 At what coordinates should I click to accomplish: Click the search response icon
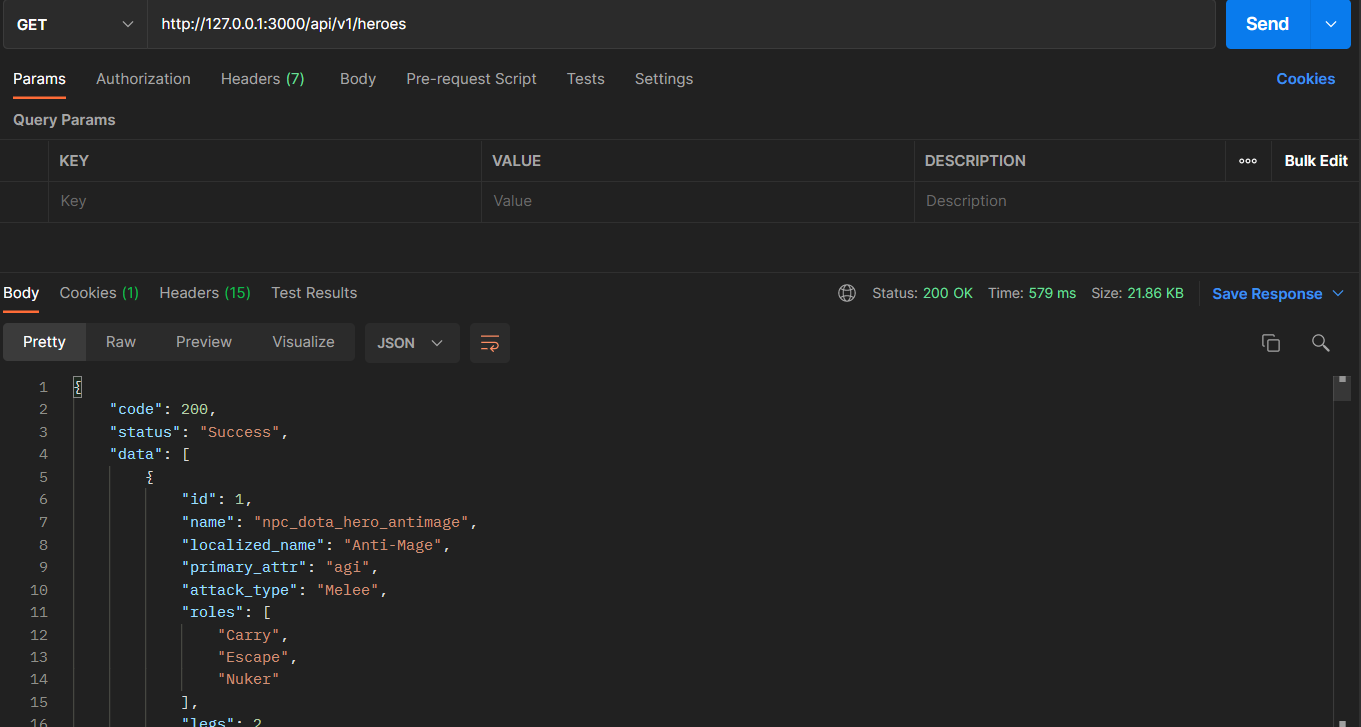tap(1320, 343)
